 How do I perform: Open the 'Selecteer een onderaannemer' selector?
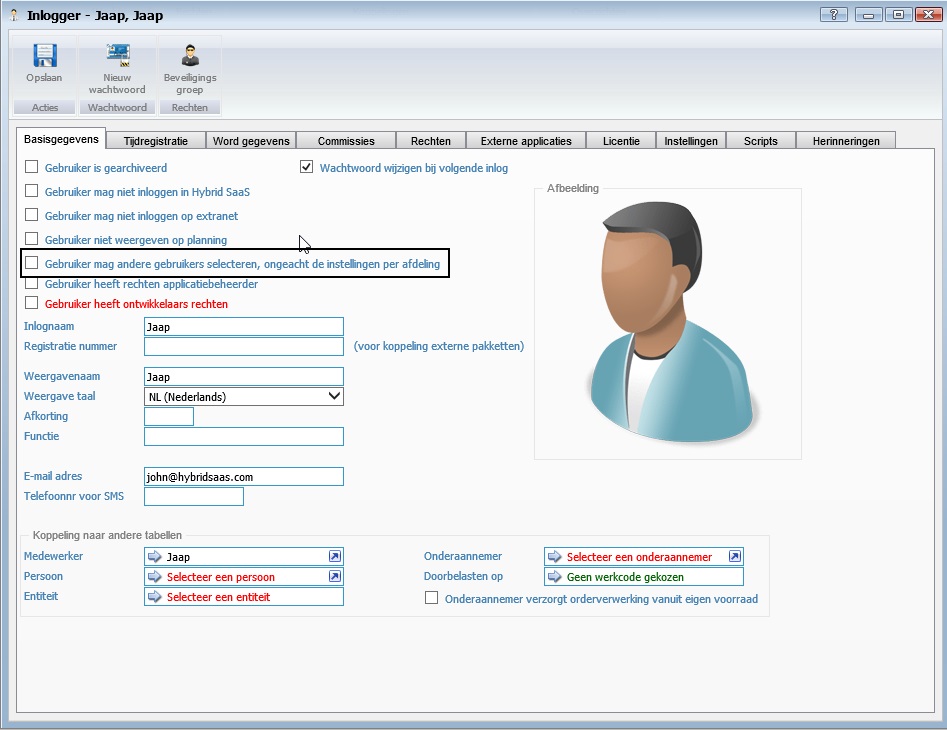[x=639, y=557]
